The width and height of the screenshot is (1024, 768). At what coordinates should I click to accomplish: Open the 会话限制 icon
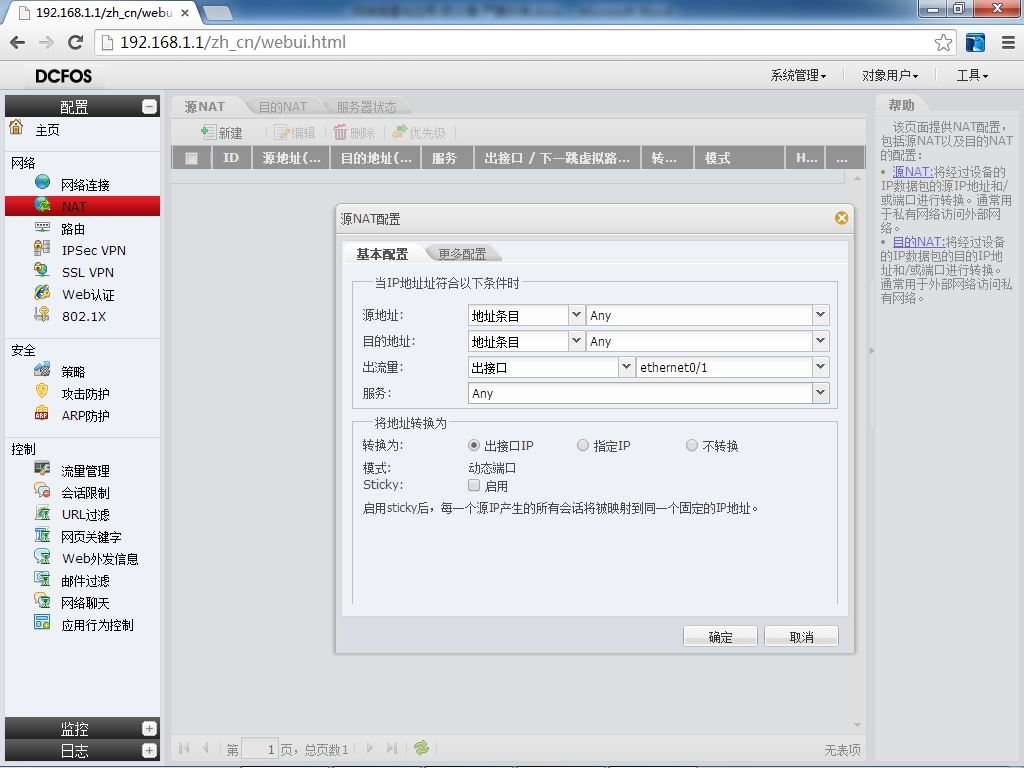[42, 491]
